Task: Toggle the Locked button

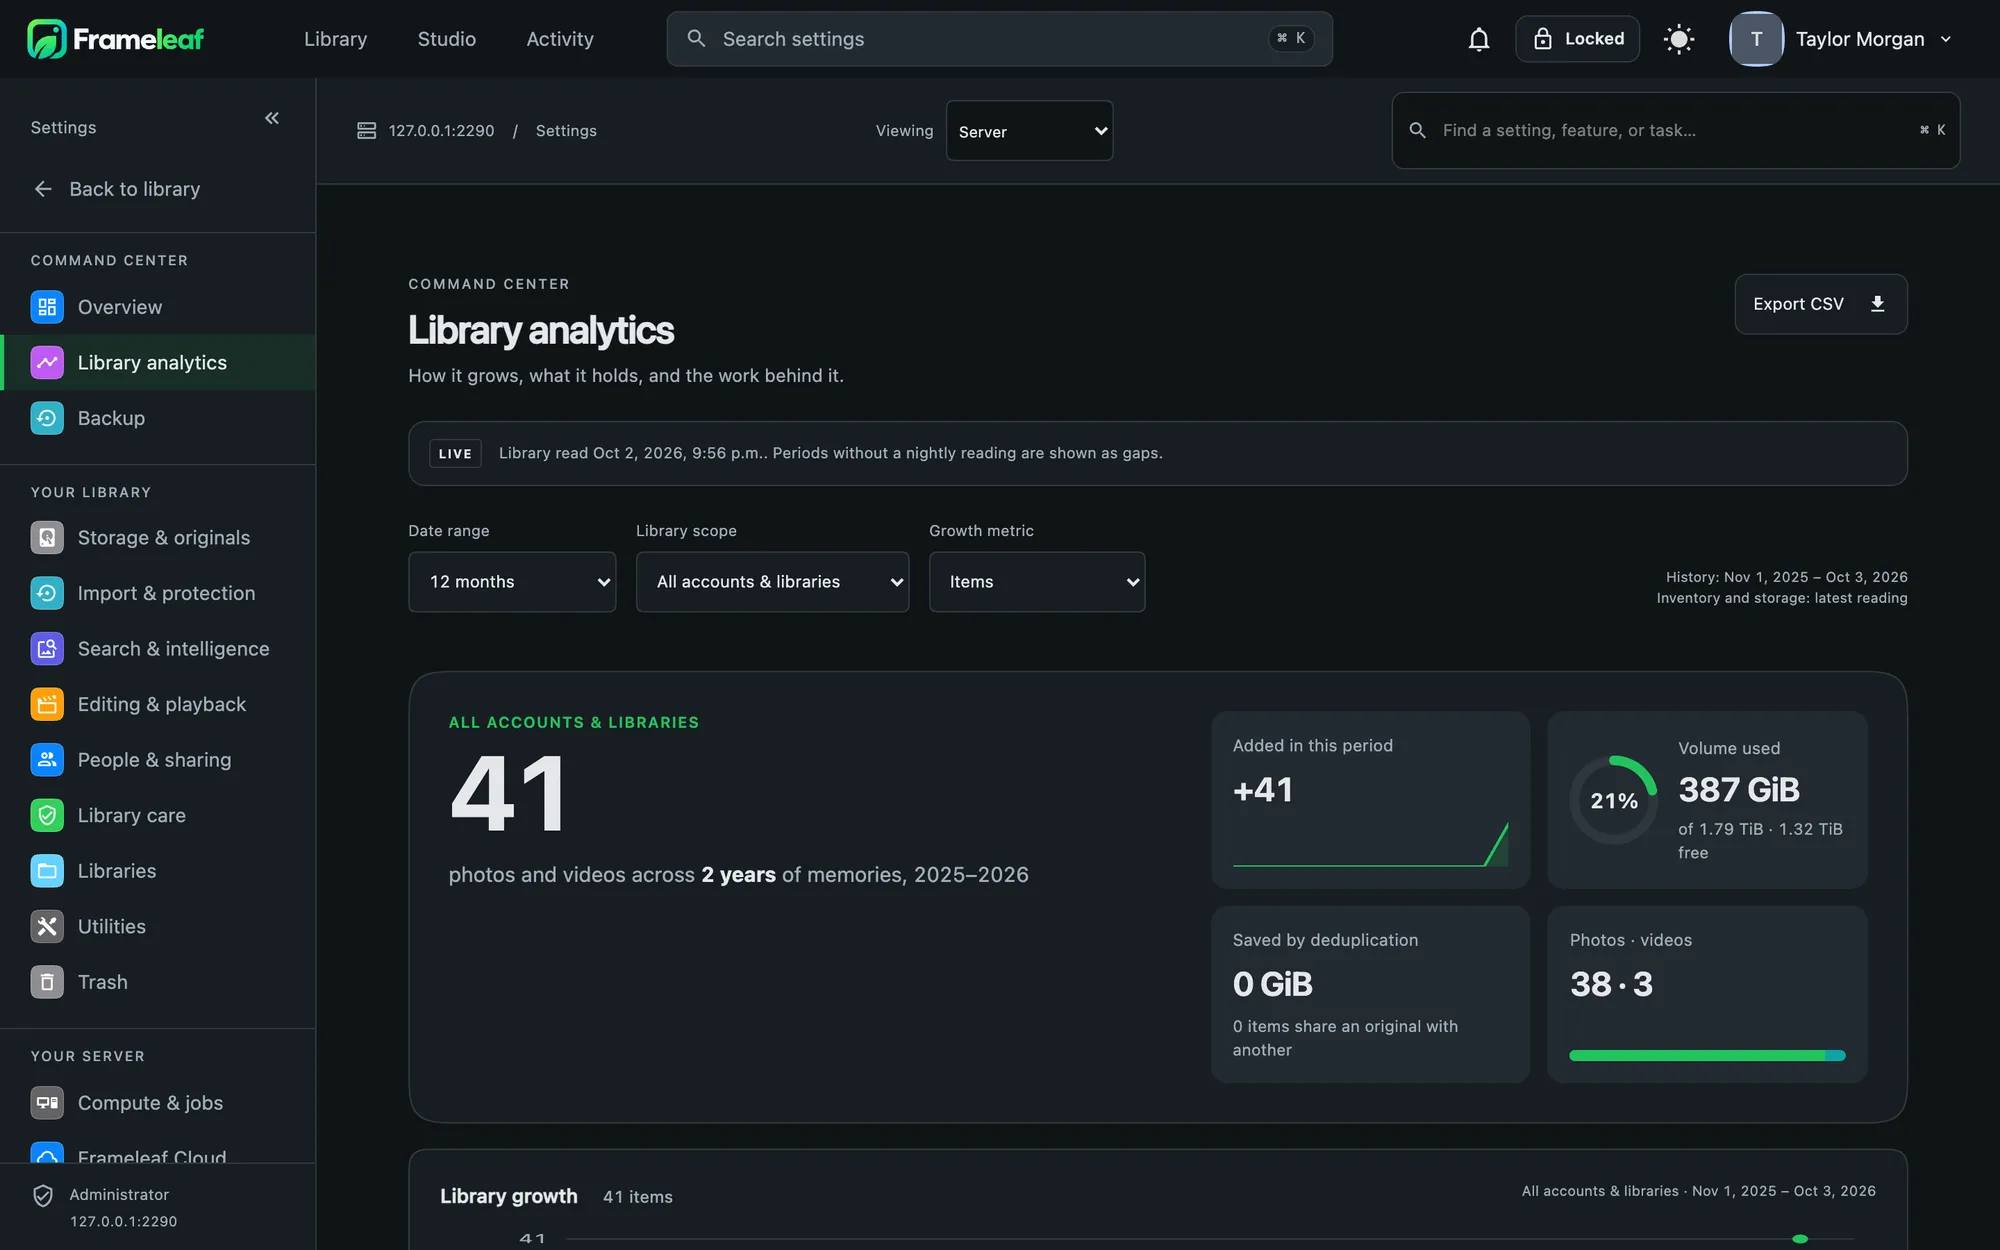Action: (x=1577, y=39)
